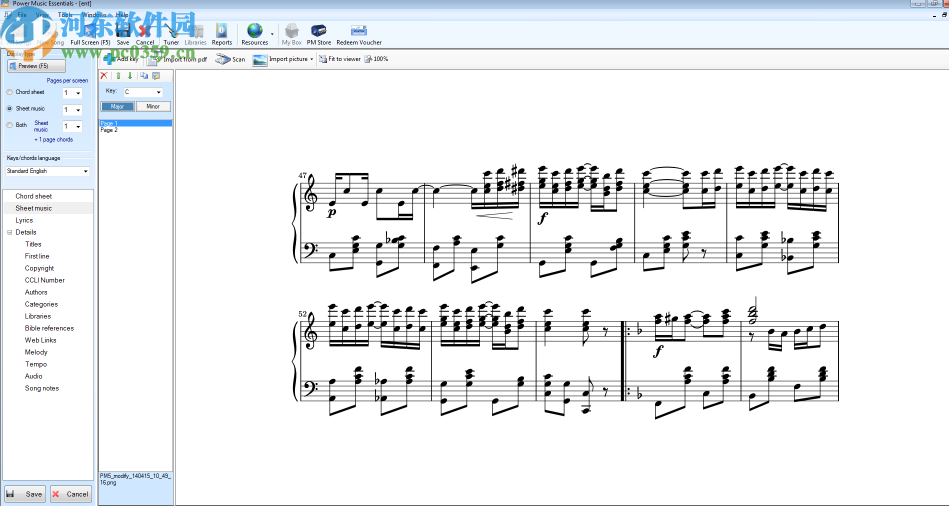
Task: Open the File menu
Action: 22,15
